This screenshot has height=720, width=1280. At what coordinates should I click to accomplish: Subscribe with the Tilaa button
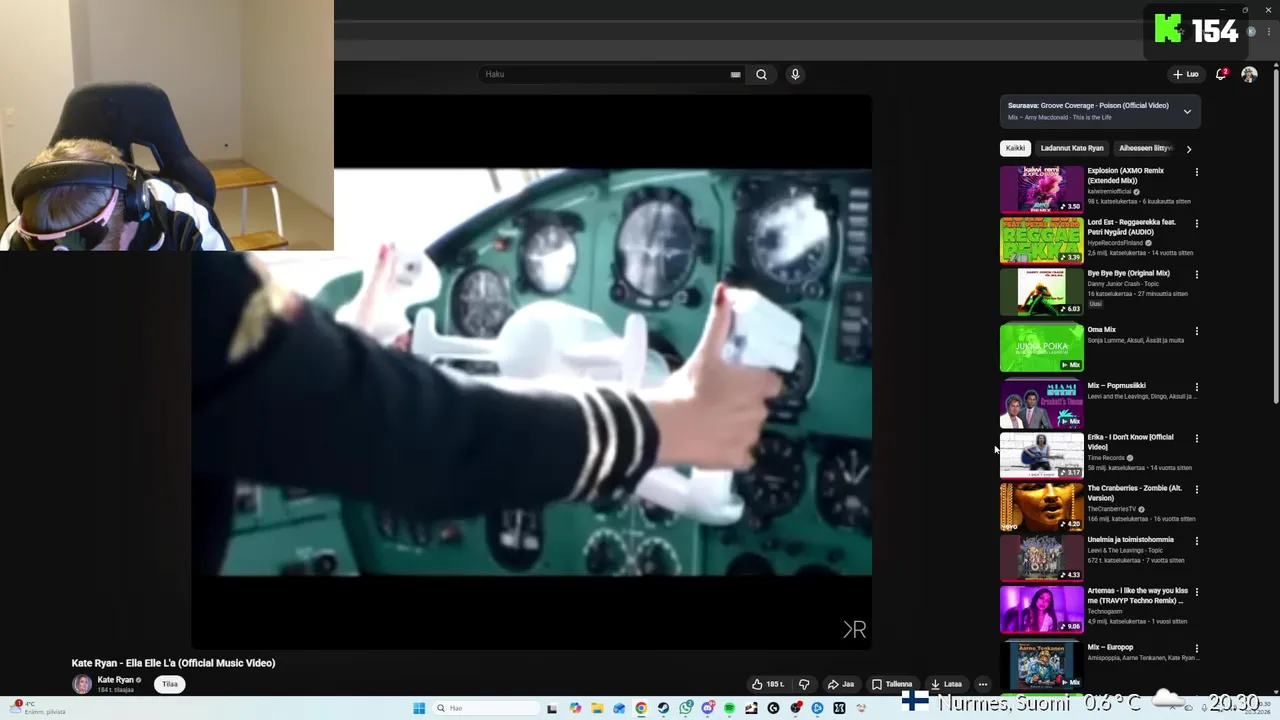pos(170,684)
